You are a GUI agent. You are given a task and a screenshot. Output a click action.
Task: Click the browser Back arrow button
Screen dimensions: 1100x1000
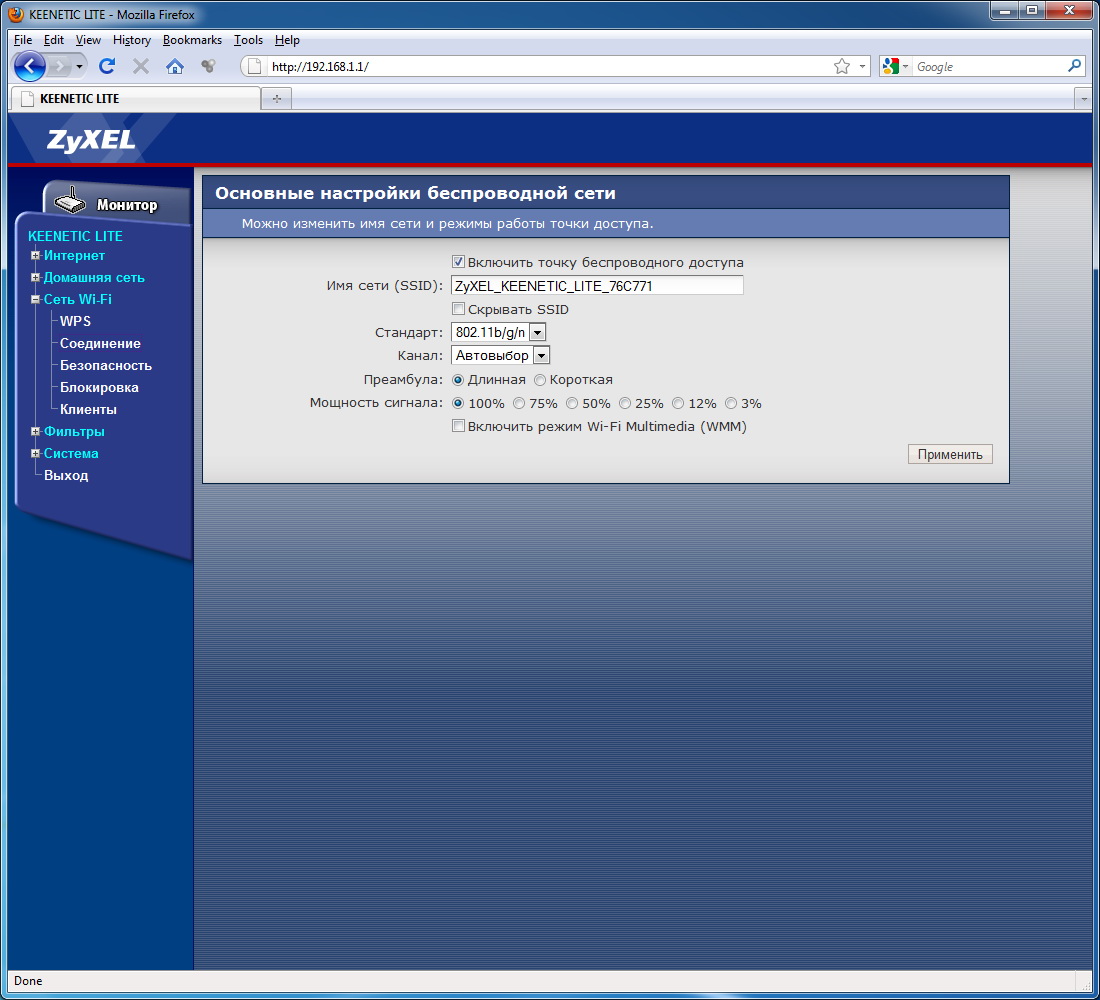(30, 67)
